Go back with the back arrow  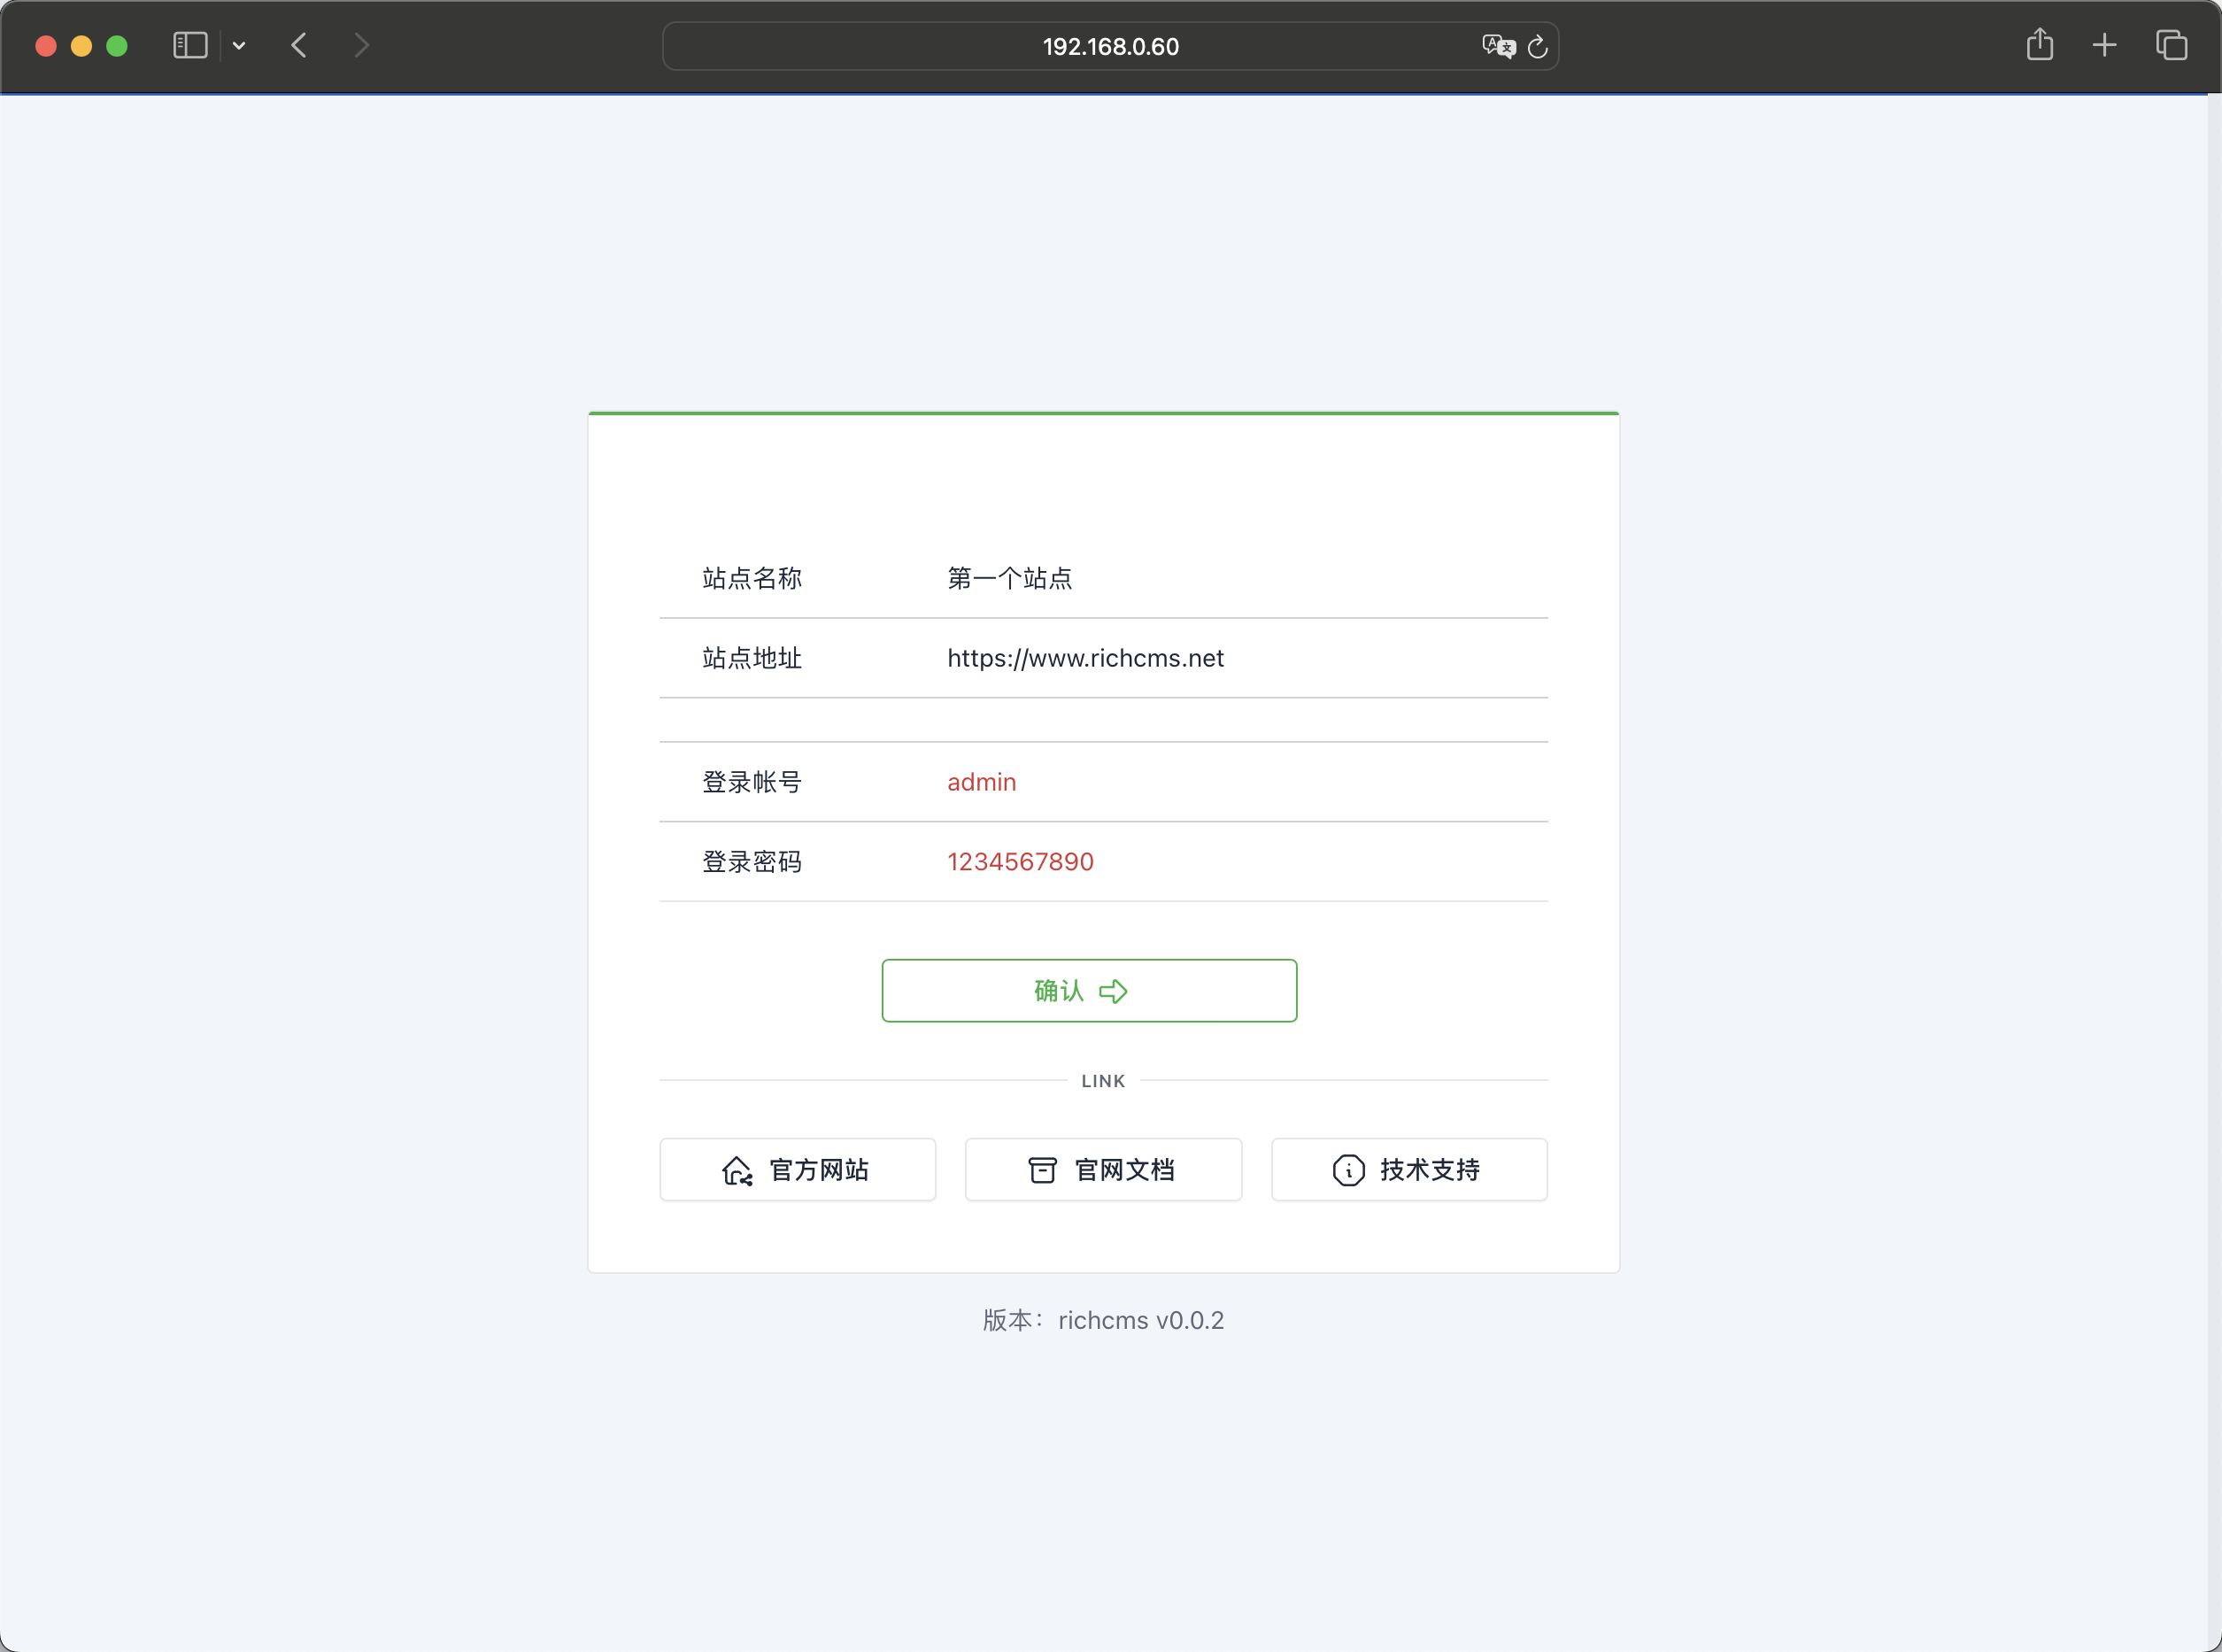[299, 46]
